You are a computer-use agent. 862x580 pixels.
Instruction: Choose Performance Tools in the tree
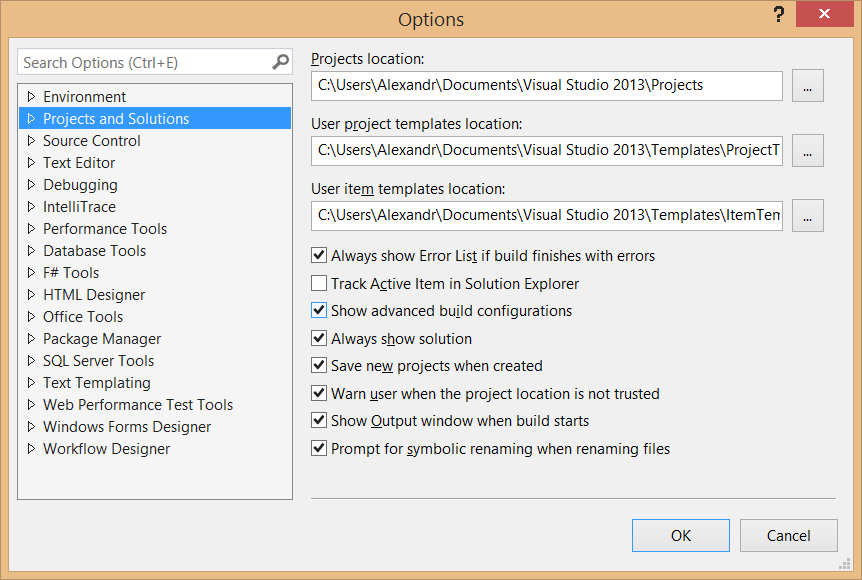point(105,229)
